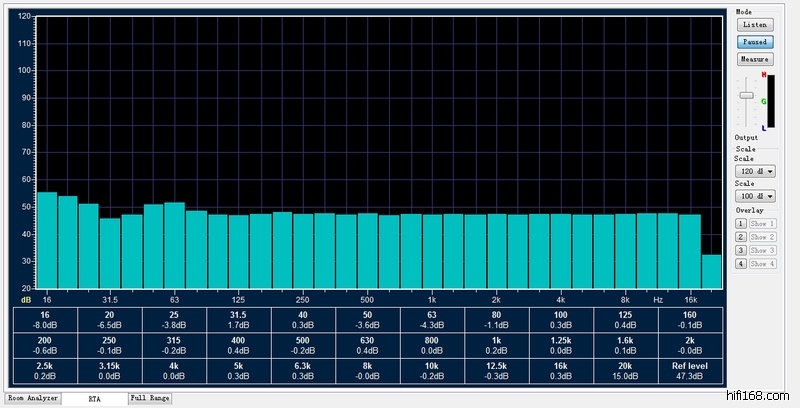
Task: Select the RTA tab
Action: (x=95, y=398)
